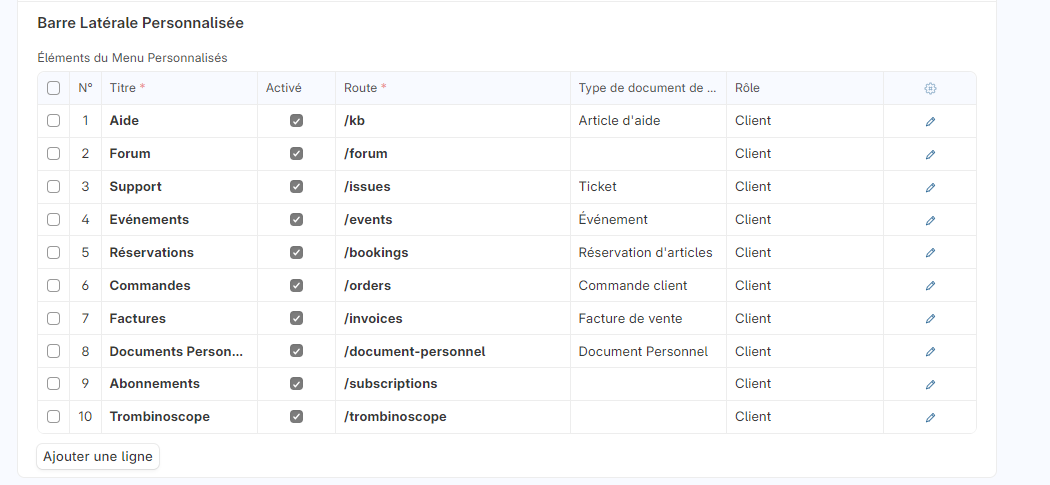Image resolution: width=1050 pixels, height=485 pixels.
Task: Click the /subscriptions route cell
Action: [452, 384]
